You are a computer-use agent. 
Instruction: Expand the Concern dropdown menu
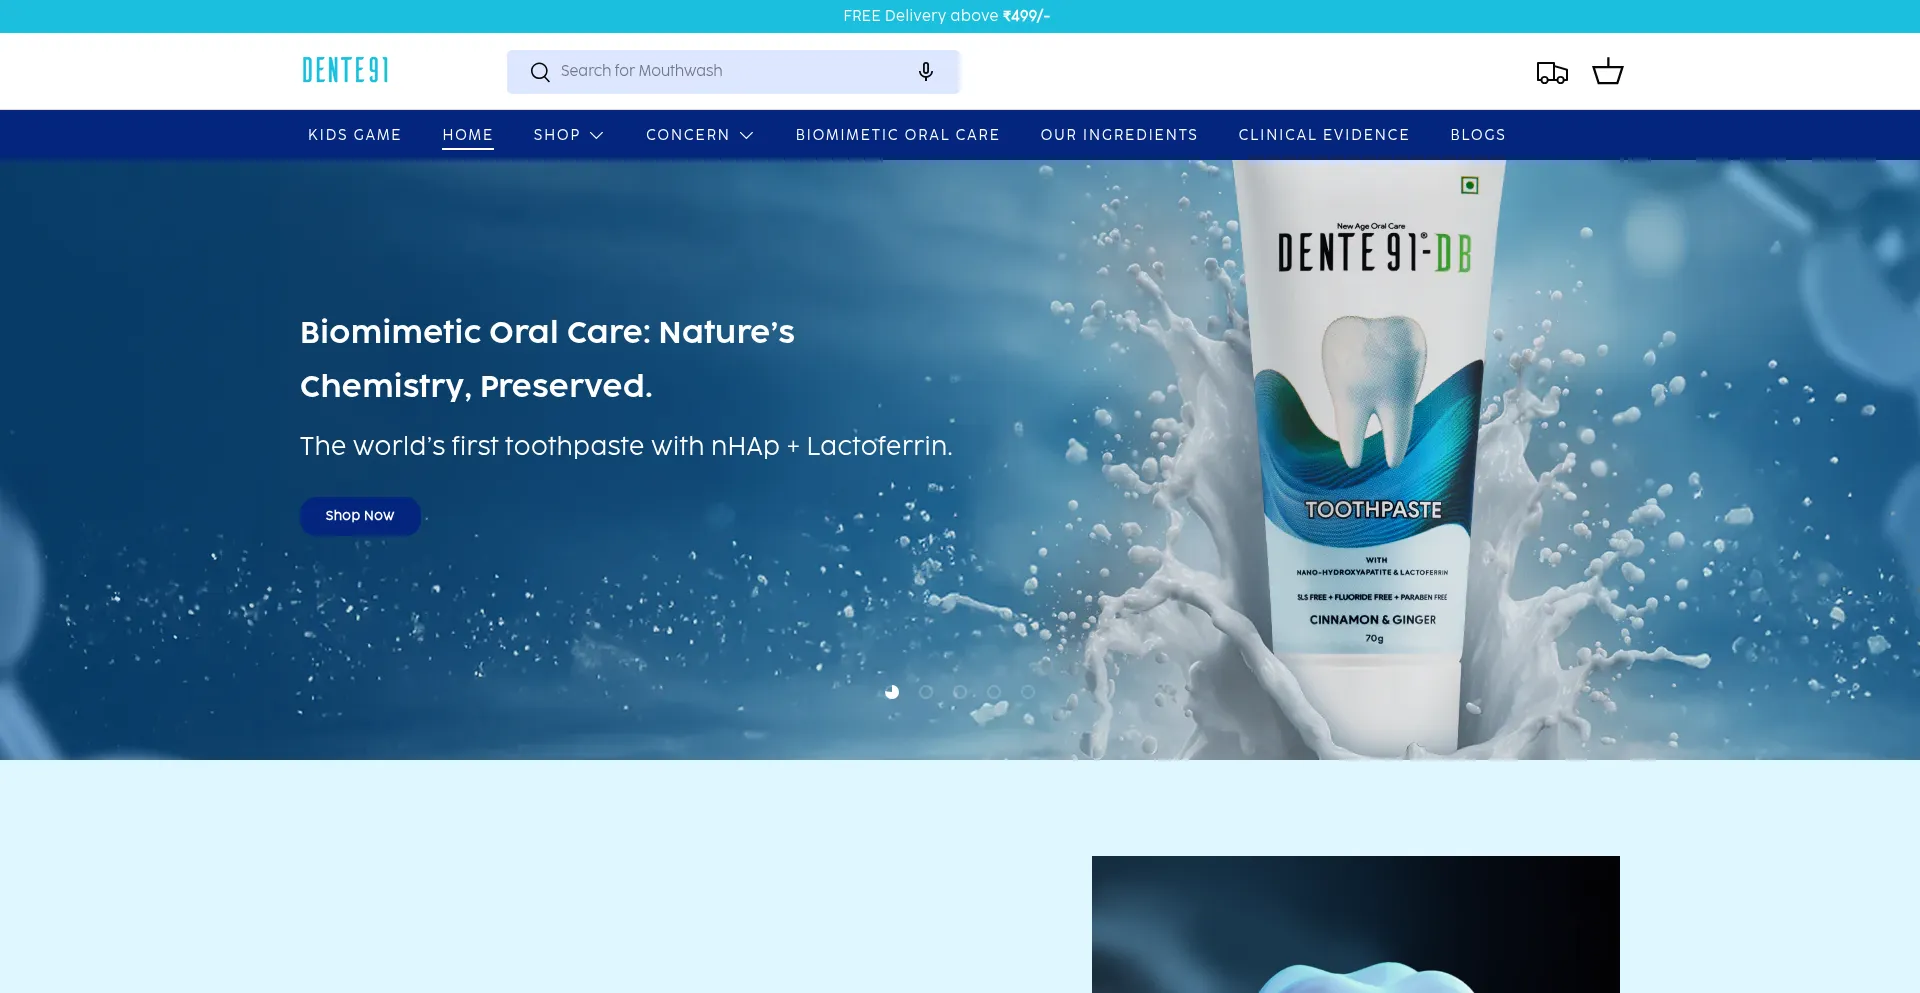699,135
